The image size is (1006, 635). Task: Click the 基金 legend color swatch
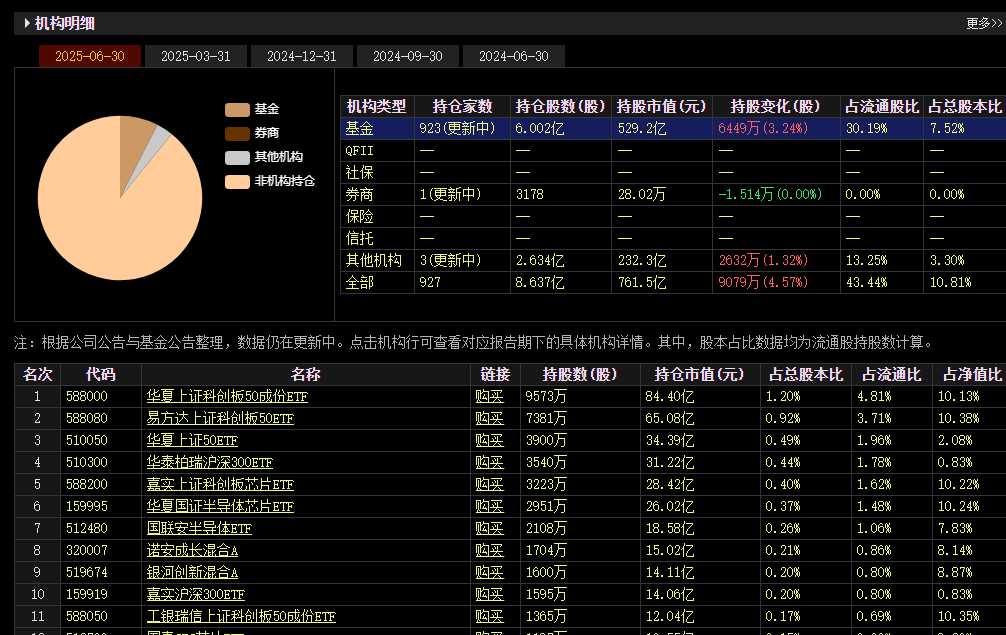click(237, 110)
